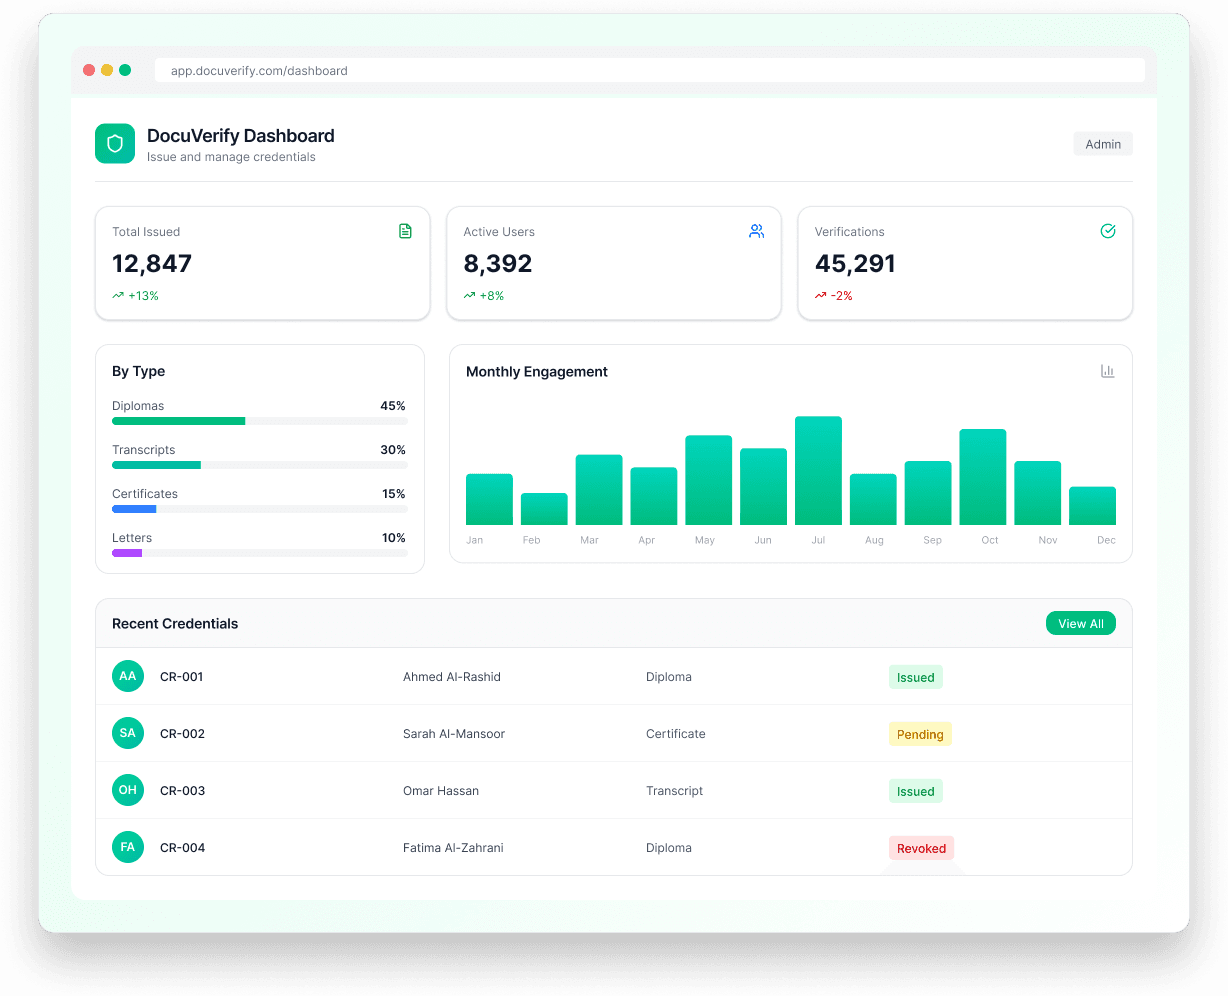Click the CR-002 credential ID

point(182,734)
